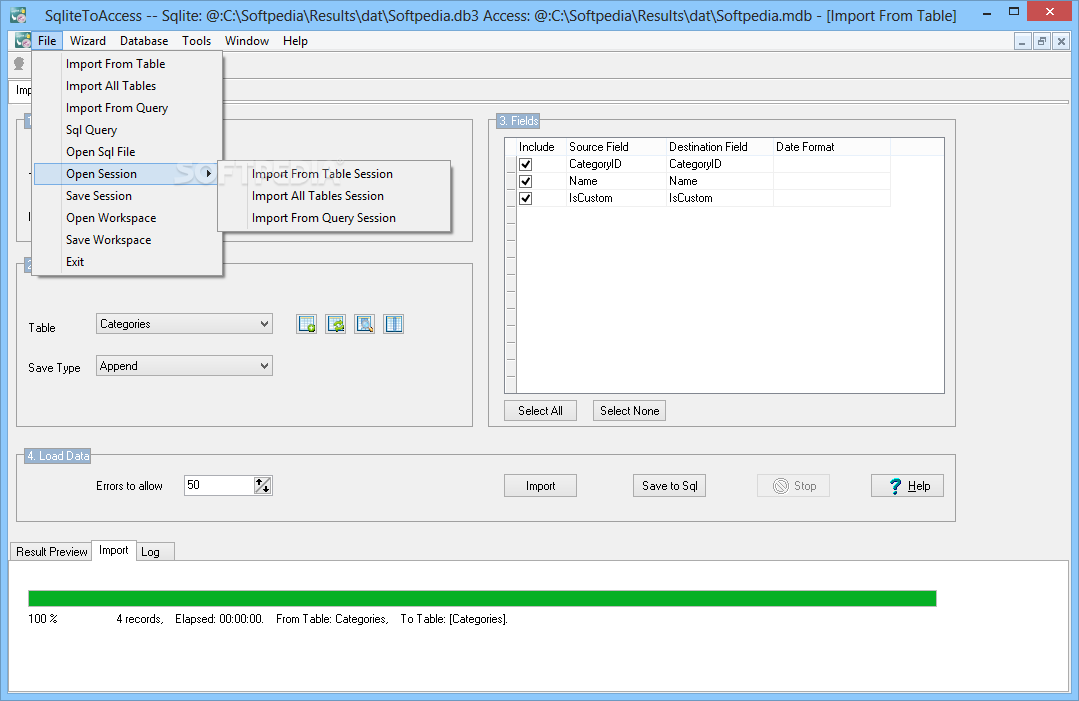Click the Source Field column header

pos(616,147)
